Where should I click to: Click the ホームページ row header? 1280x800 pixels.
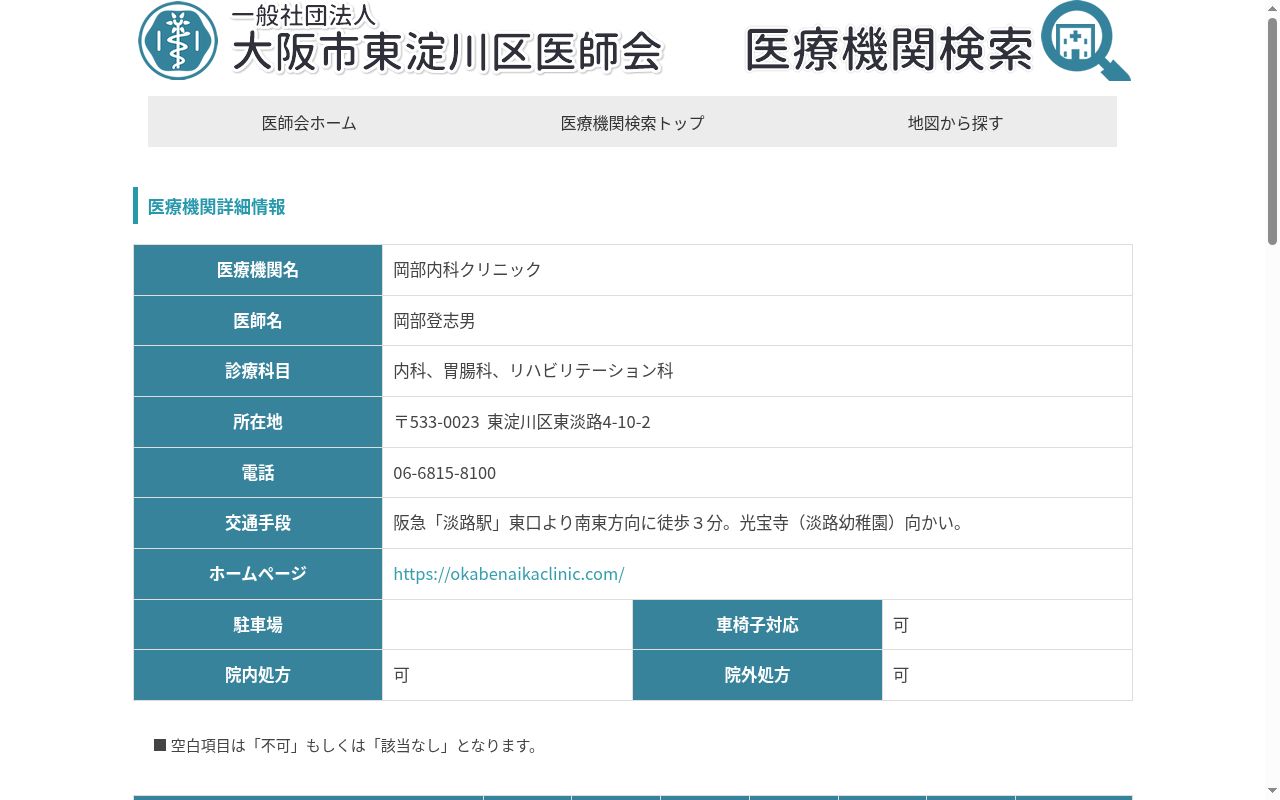coord(258,574)
